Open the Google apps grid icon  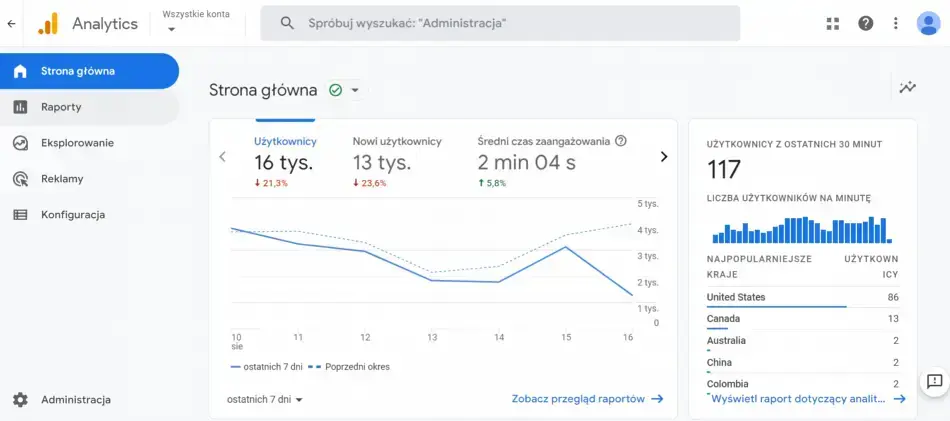point(833,23)
